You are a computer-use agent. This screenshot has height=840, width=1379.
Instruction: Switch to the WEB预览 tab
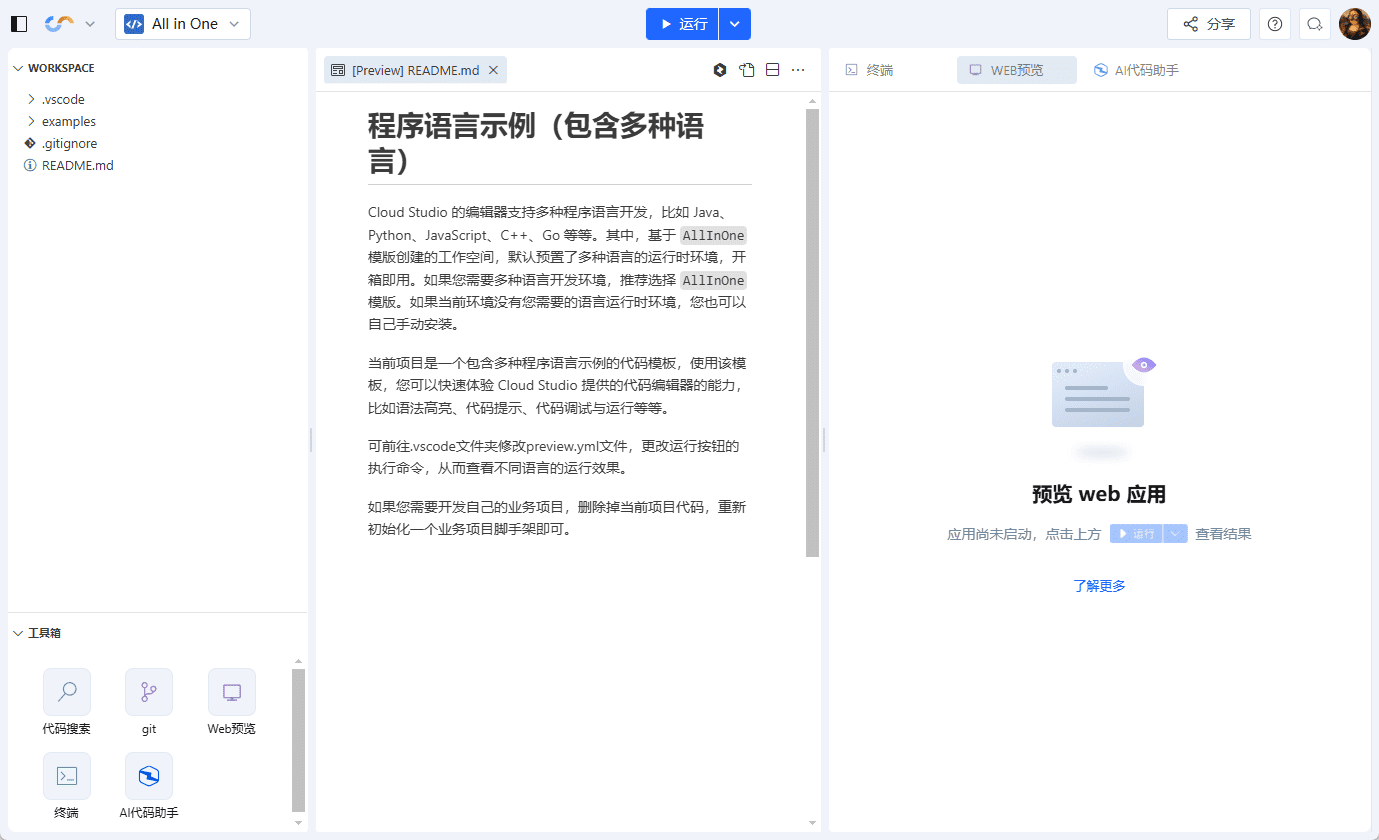[1017, 70]
